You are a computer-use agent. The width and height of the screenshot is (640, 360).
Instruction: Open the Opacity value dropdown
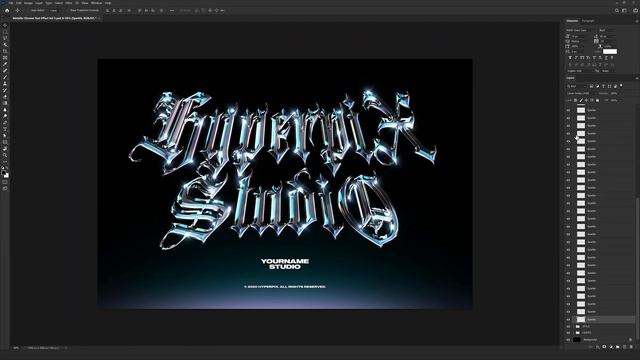coord(616,93)
